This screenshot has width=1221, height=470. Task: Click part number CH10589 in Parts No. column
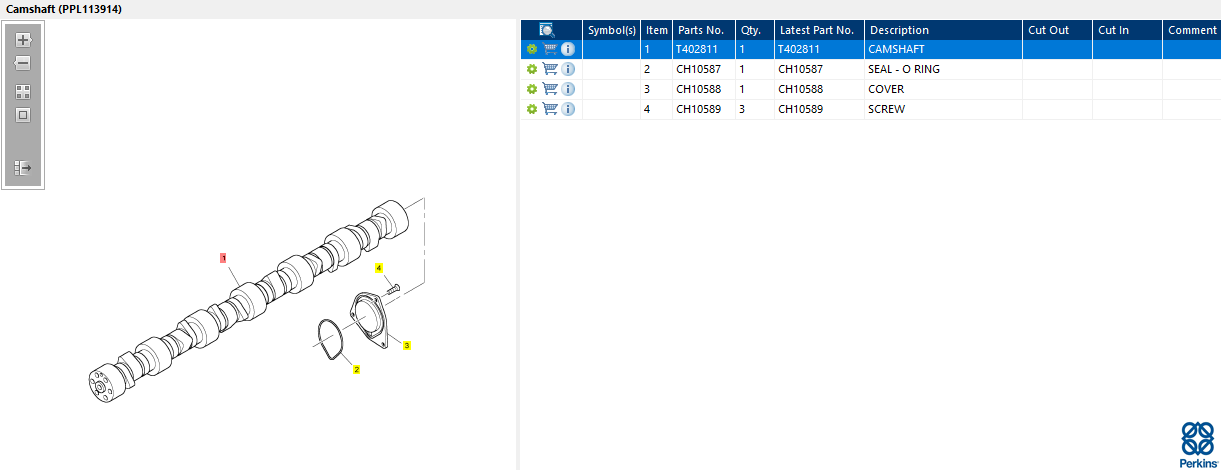699,109
